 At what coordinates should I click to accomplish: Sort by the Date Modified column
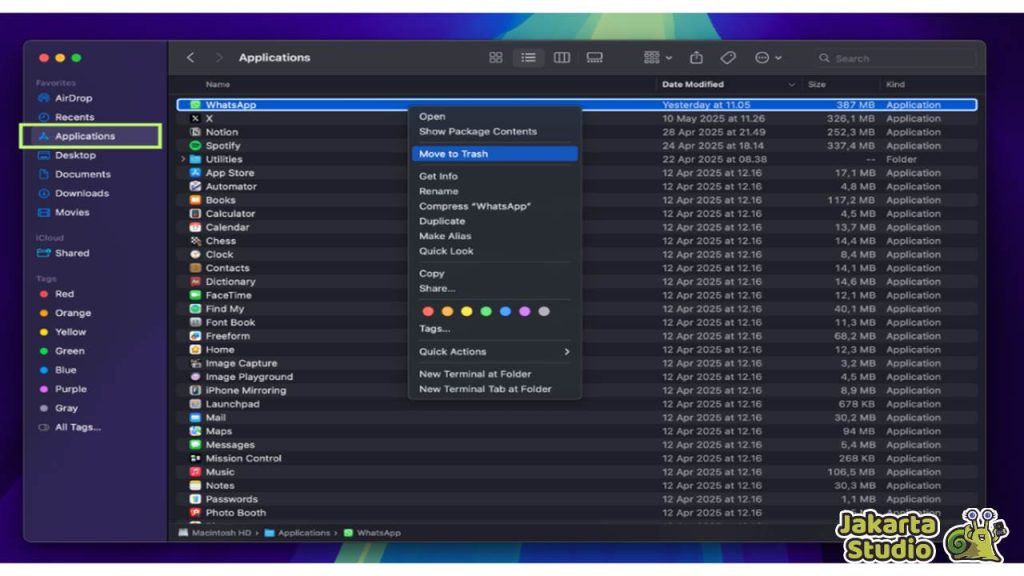728,84
